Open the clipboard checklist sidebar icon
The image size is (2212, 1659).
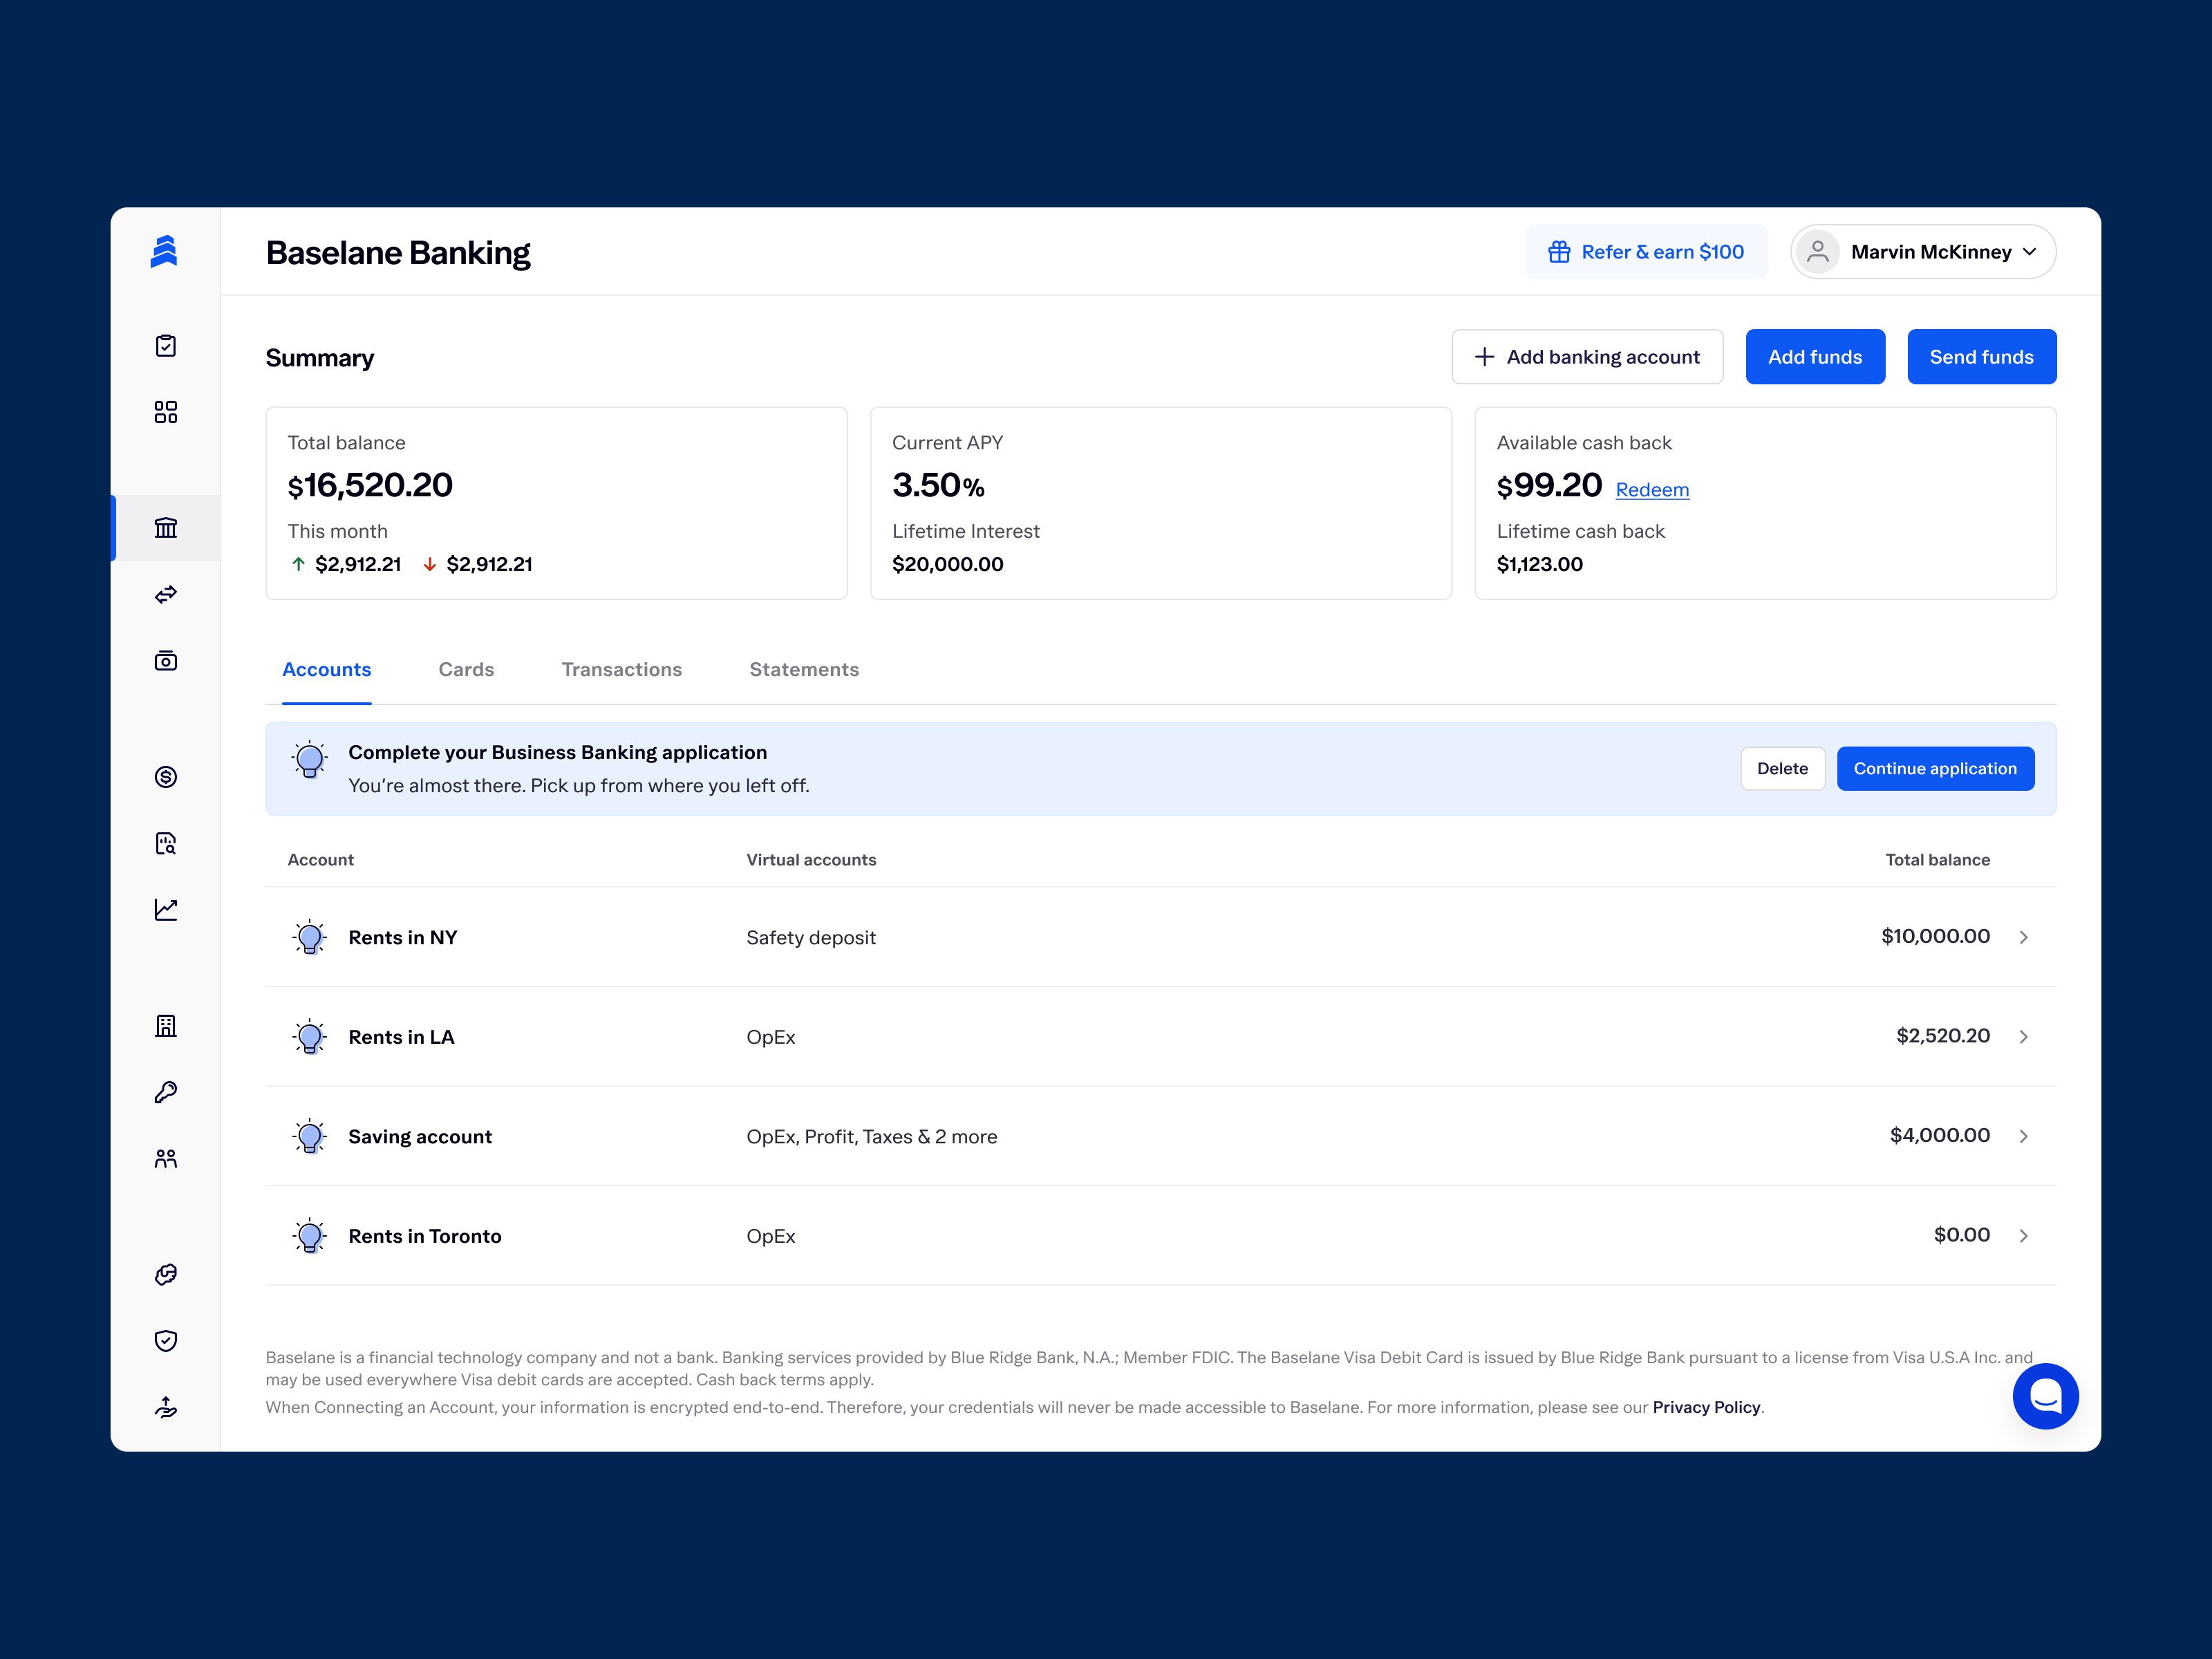tap(166, 346)
